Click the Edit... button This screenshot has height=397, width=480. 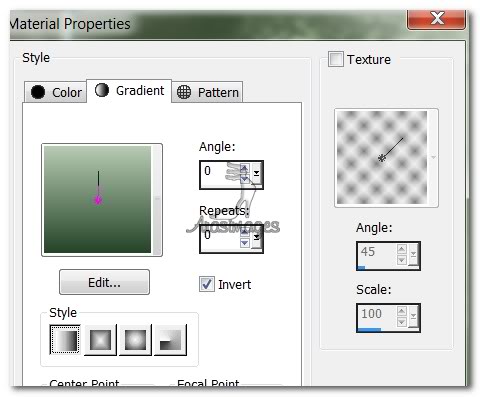coord(104,282)
